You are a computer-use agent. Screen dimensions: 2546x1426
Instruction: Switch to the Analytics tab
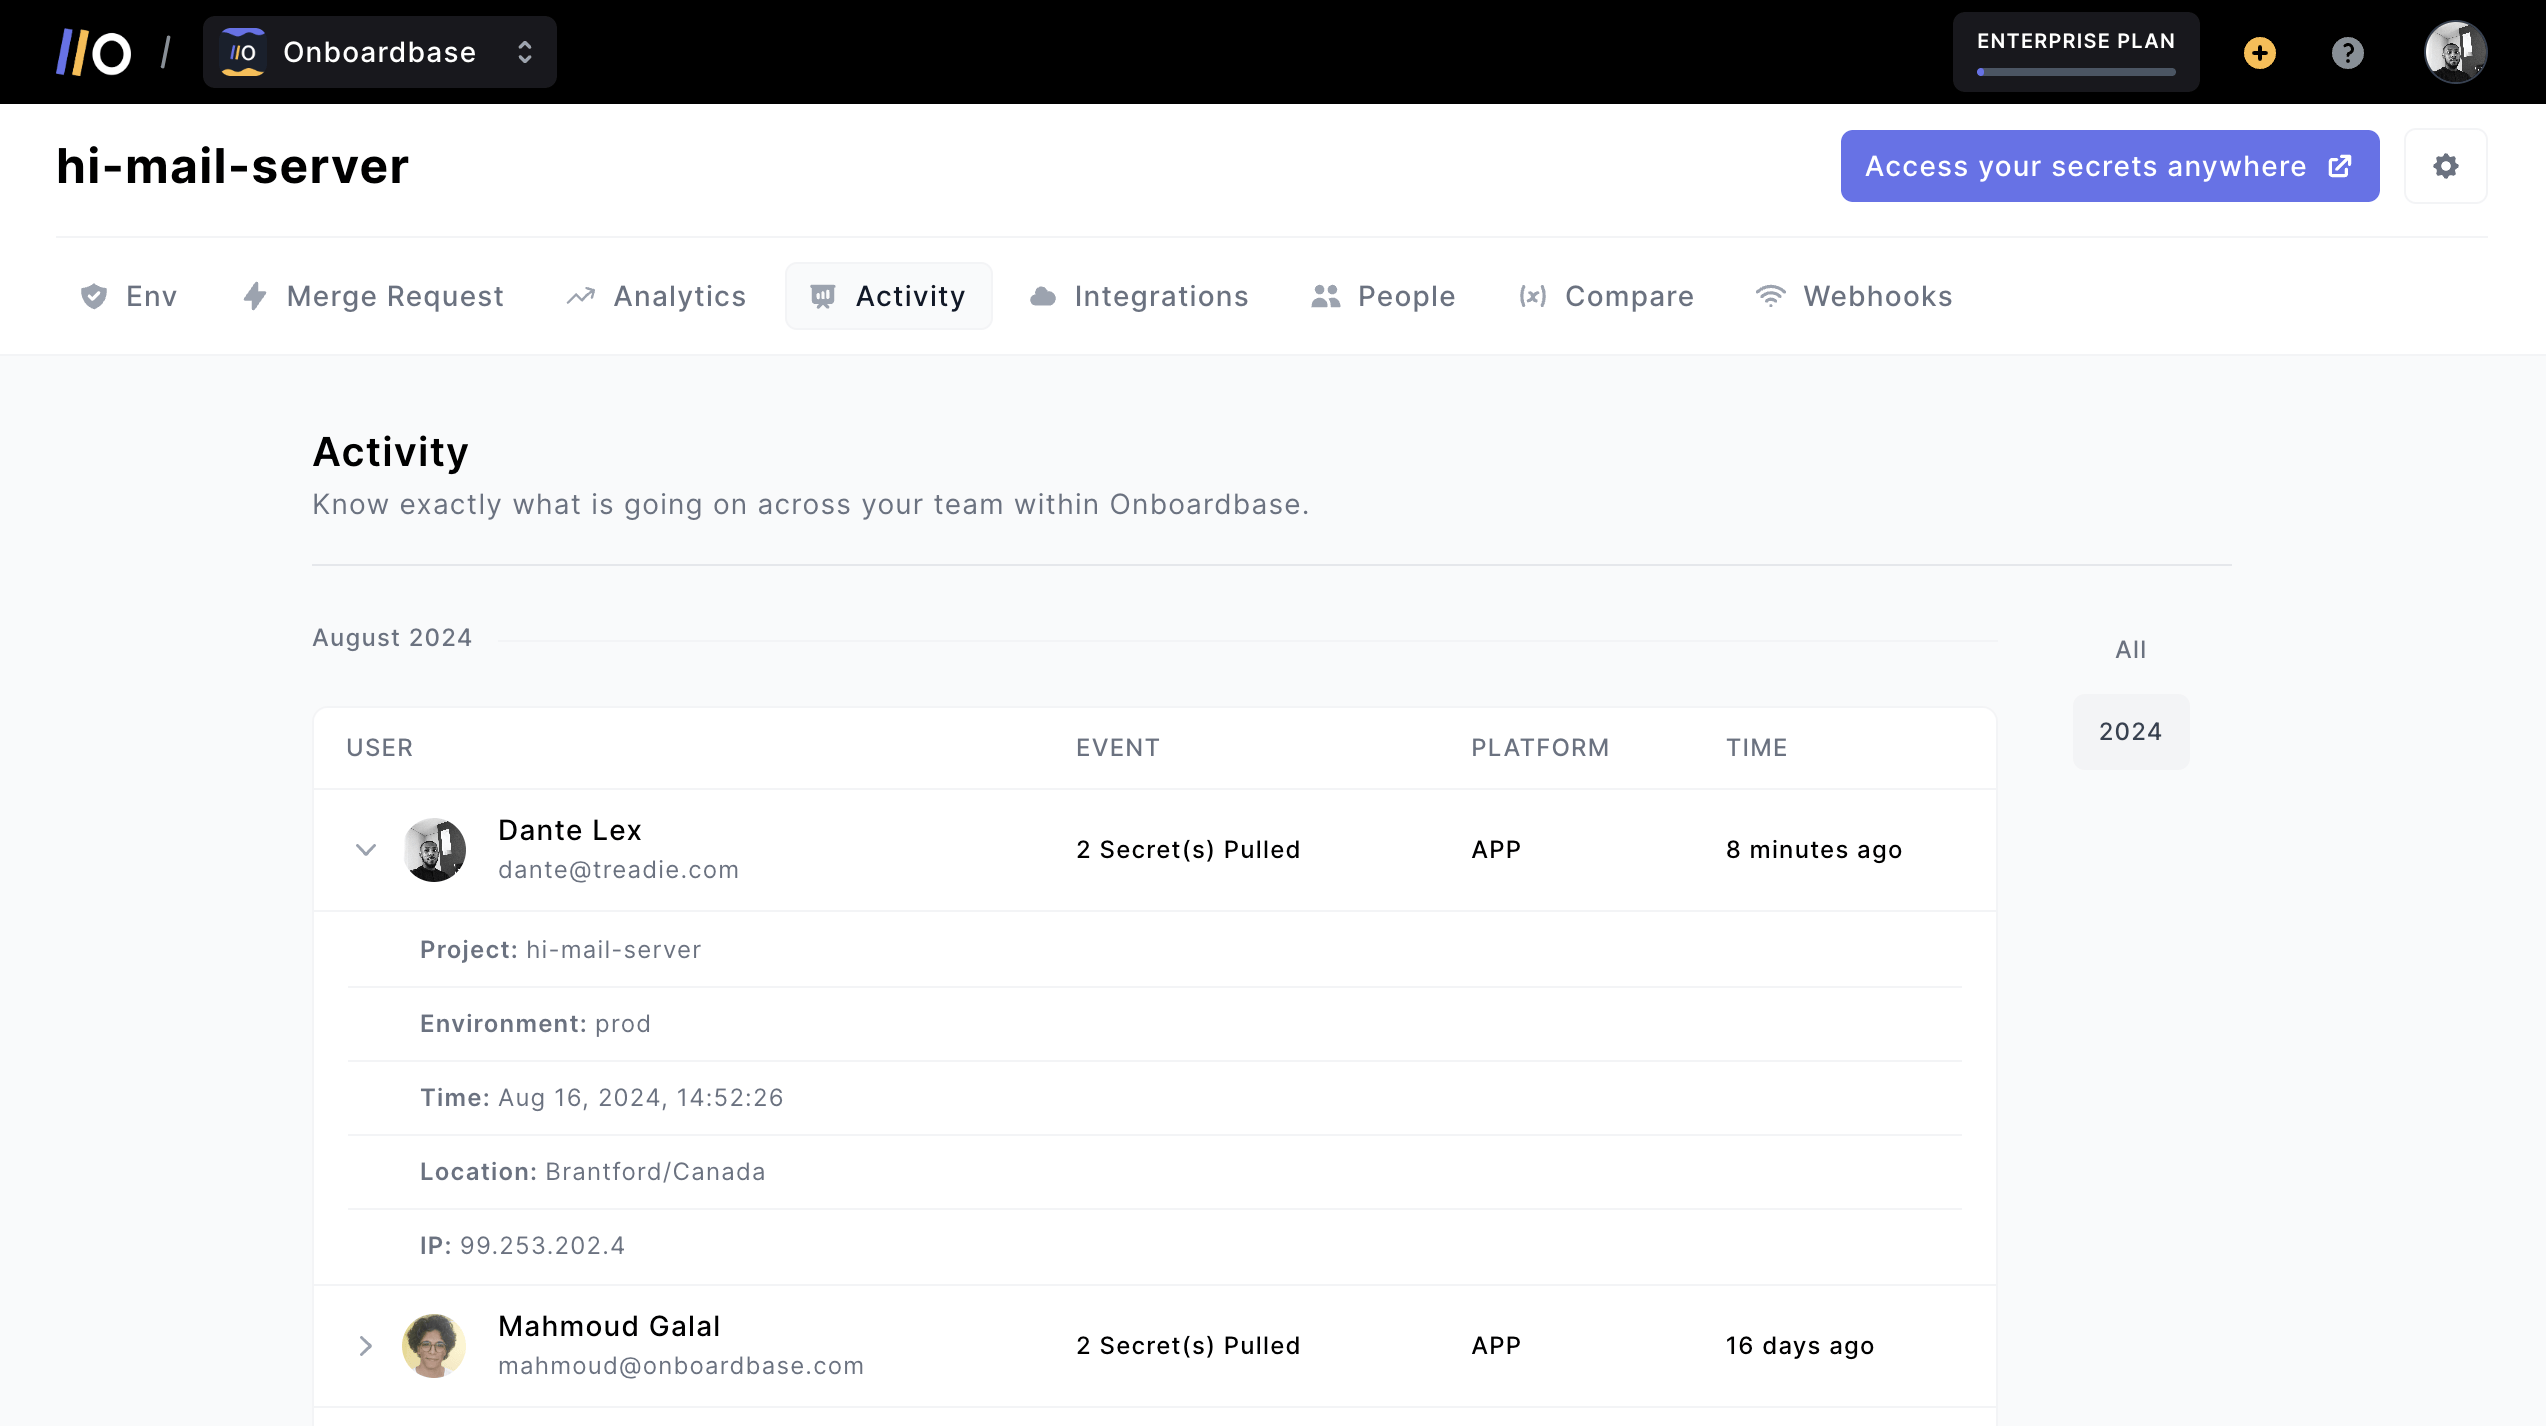[x=656, y=296]
